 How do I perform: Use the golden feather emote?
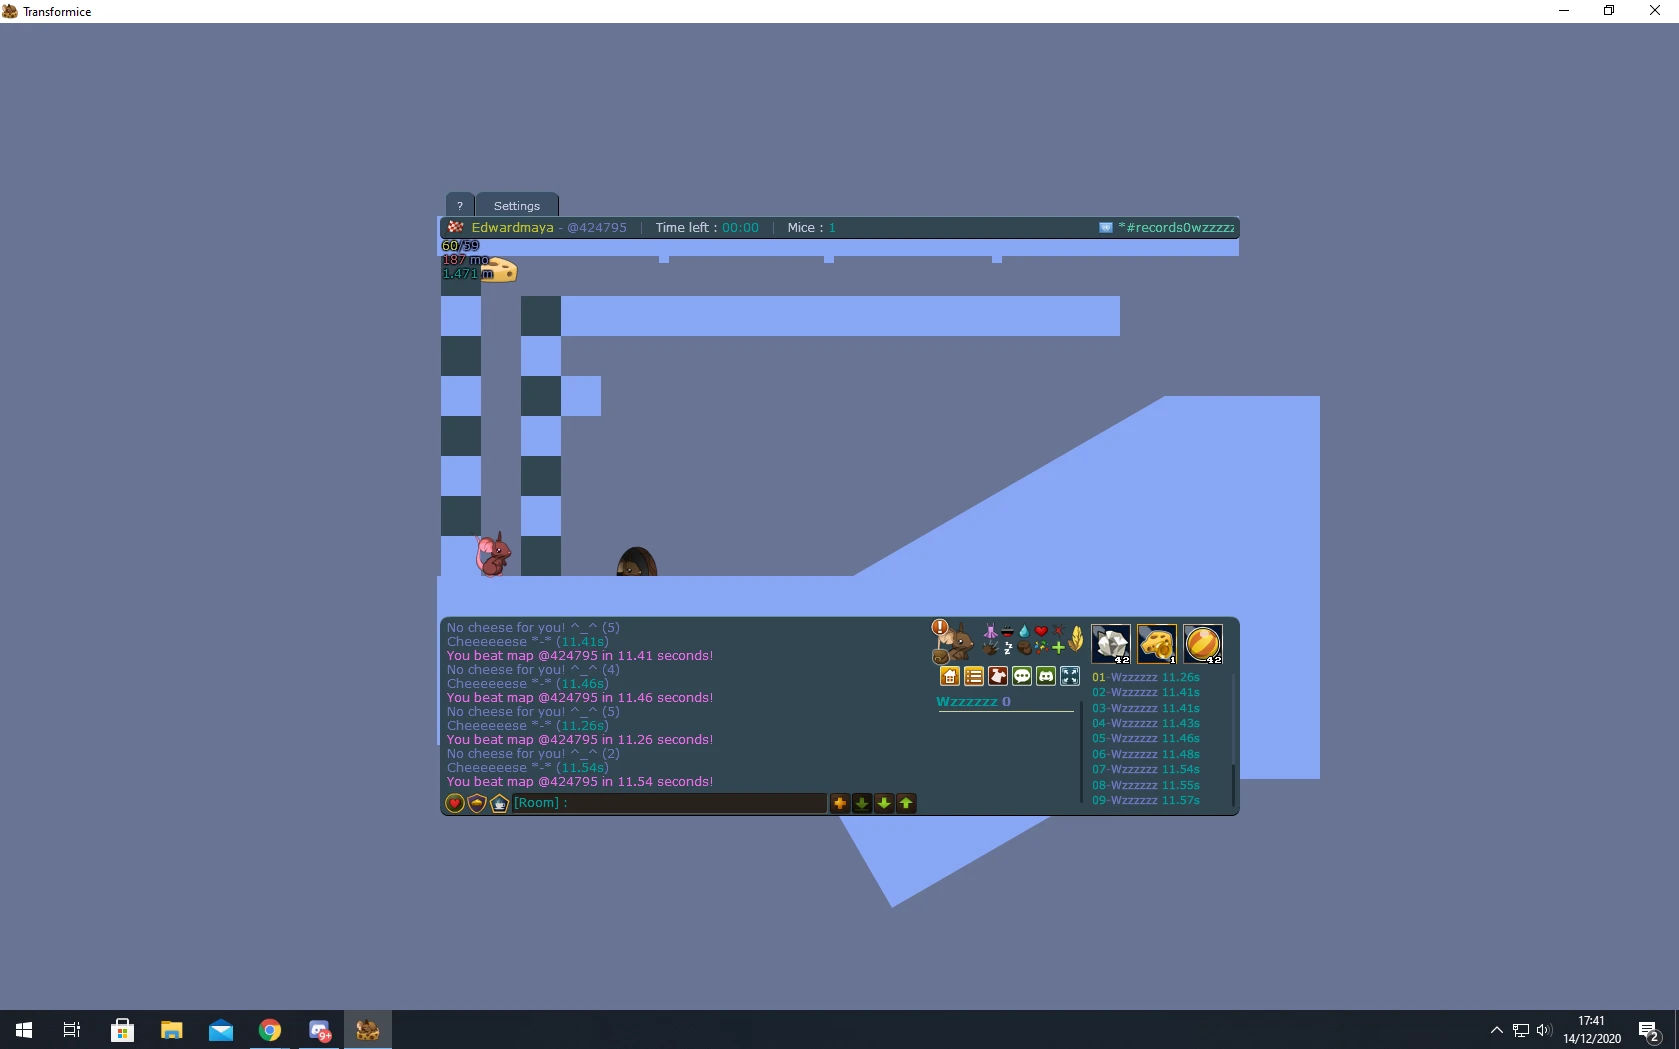coord(1076,638)
